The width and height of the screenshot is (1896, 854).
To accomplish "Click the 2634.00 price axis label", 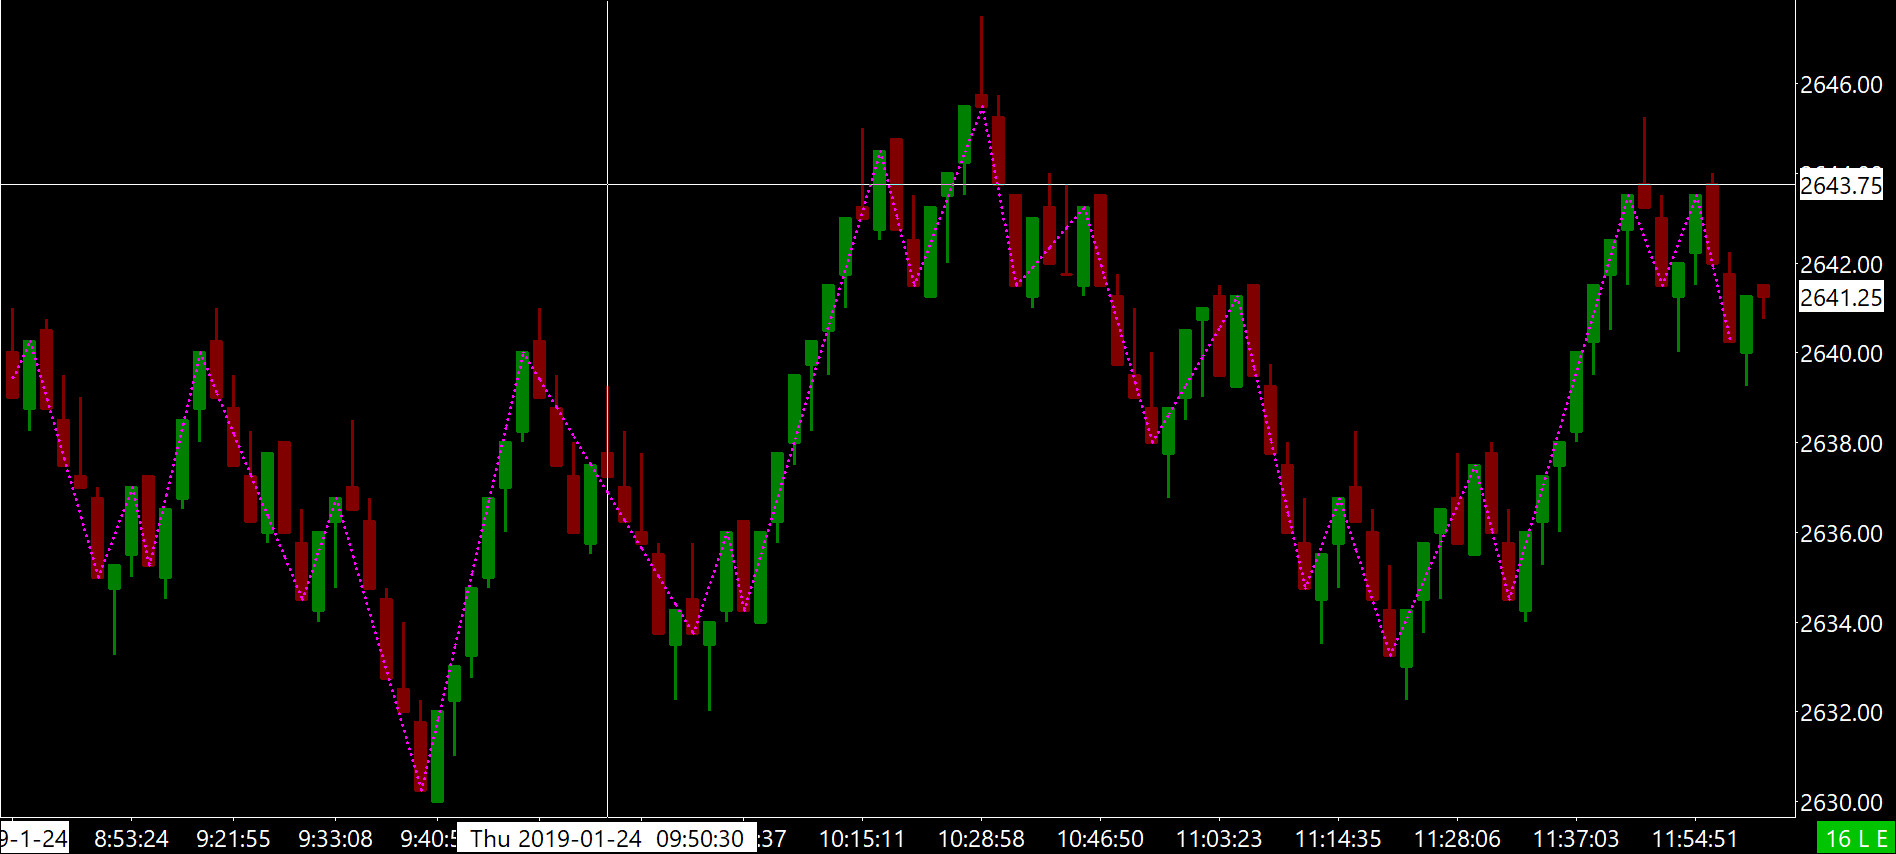I will (x=1841, y=624).
